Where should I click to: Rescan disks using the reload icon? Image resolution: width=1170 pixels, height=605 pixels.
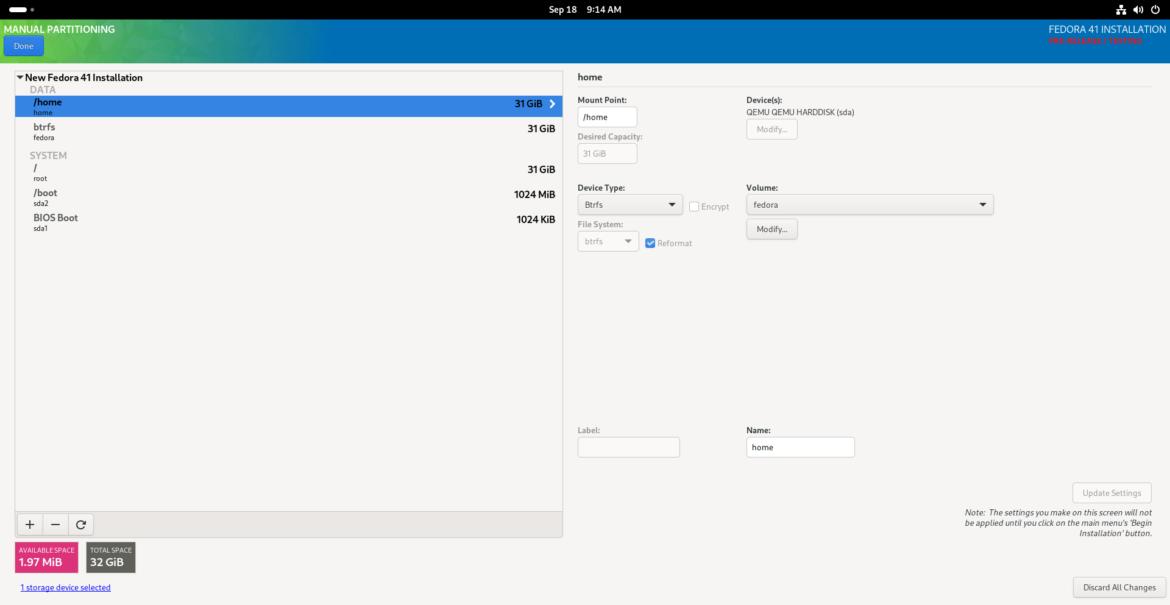(x=81, y=524)
